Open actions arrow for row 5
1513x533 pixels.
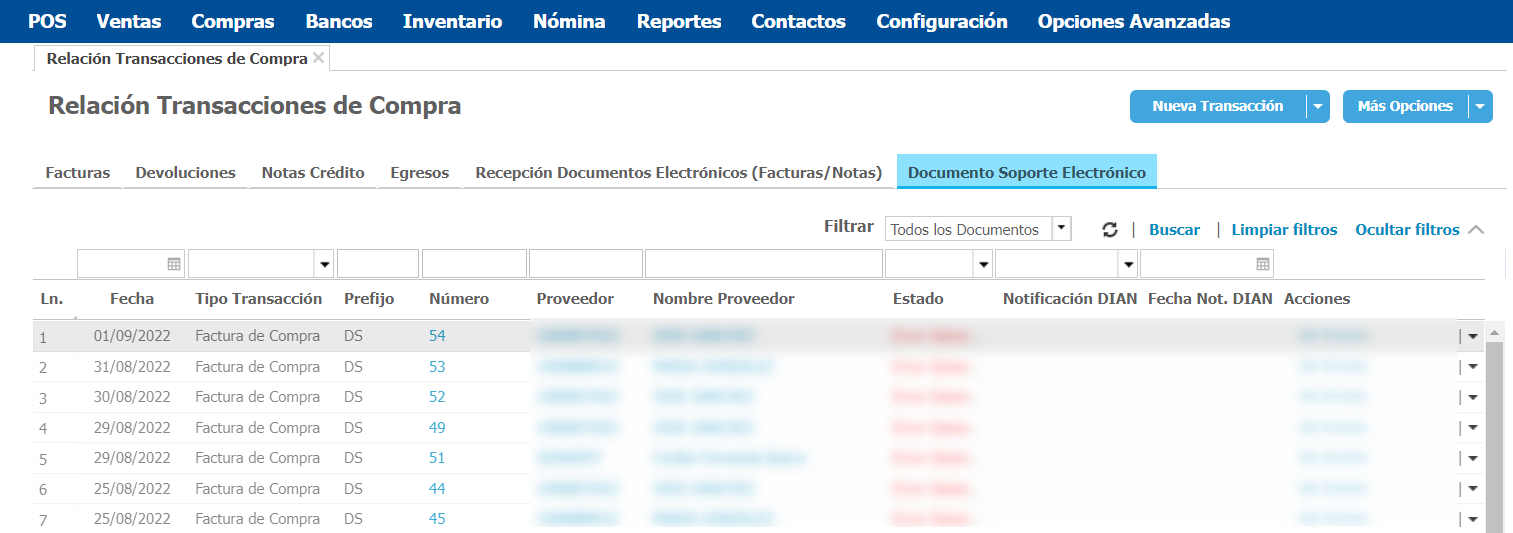pos(1473,459)
